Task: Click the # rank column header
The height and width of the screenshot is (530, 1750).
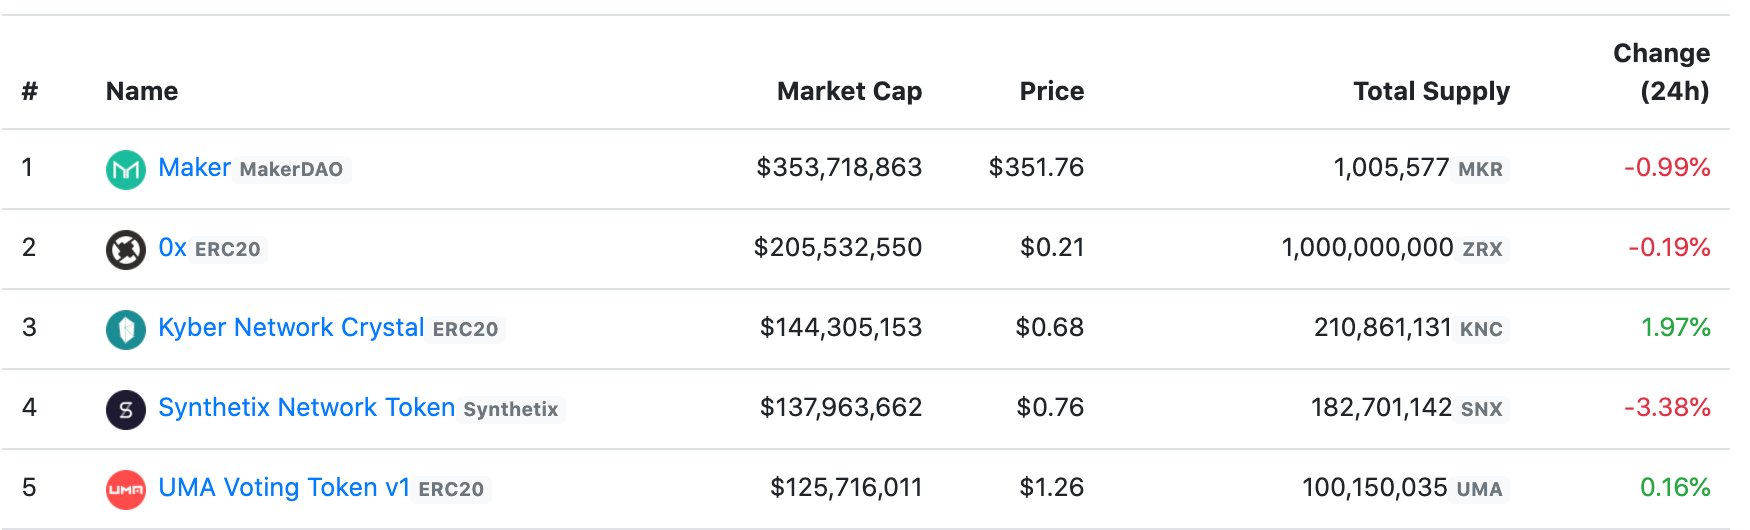Action: coord(30,91)
